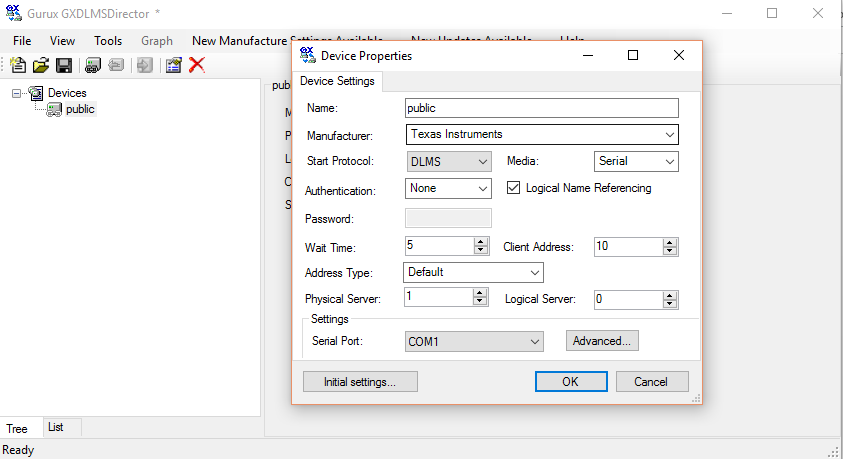The height and width of the screenshot is (459, 843).
Task: Click the Open folder toolbar icon
Action: pos(41,65)
